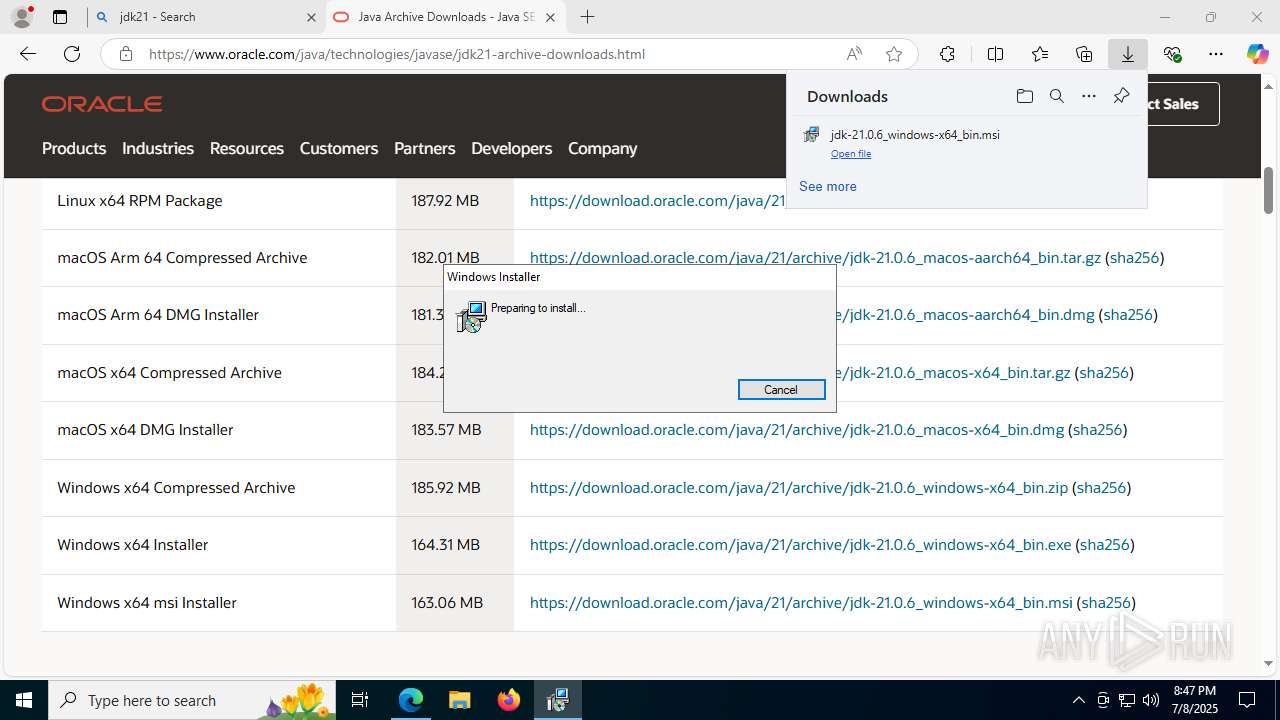
Task: Toggle the Downloads toolbar button
Action: click(x=1128, y=54)
